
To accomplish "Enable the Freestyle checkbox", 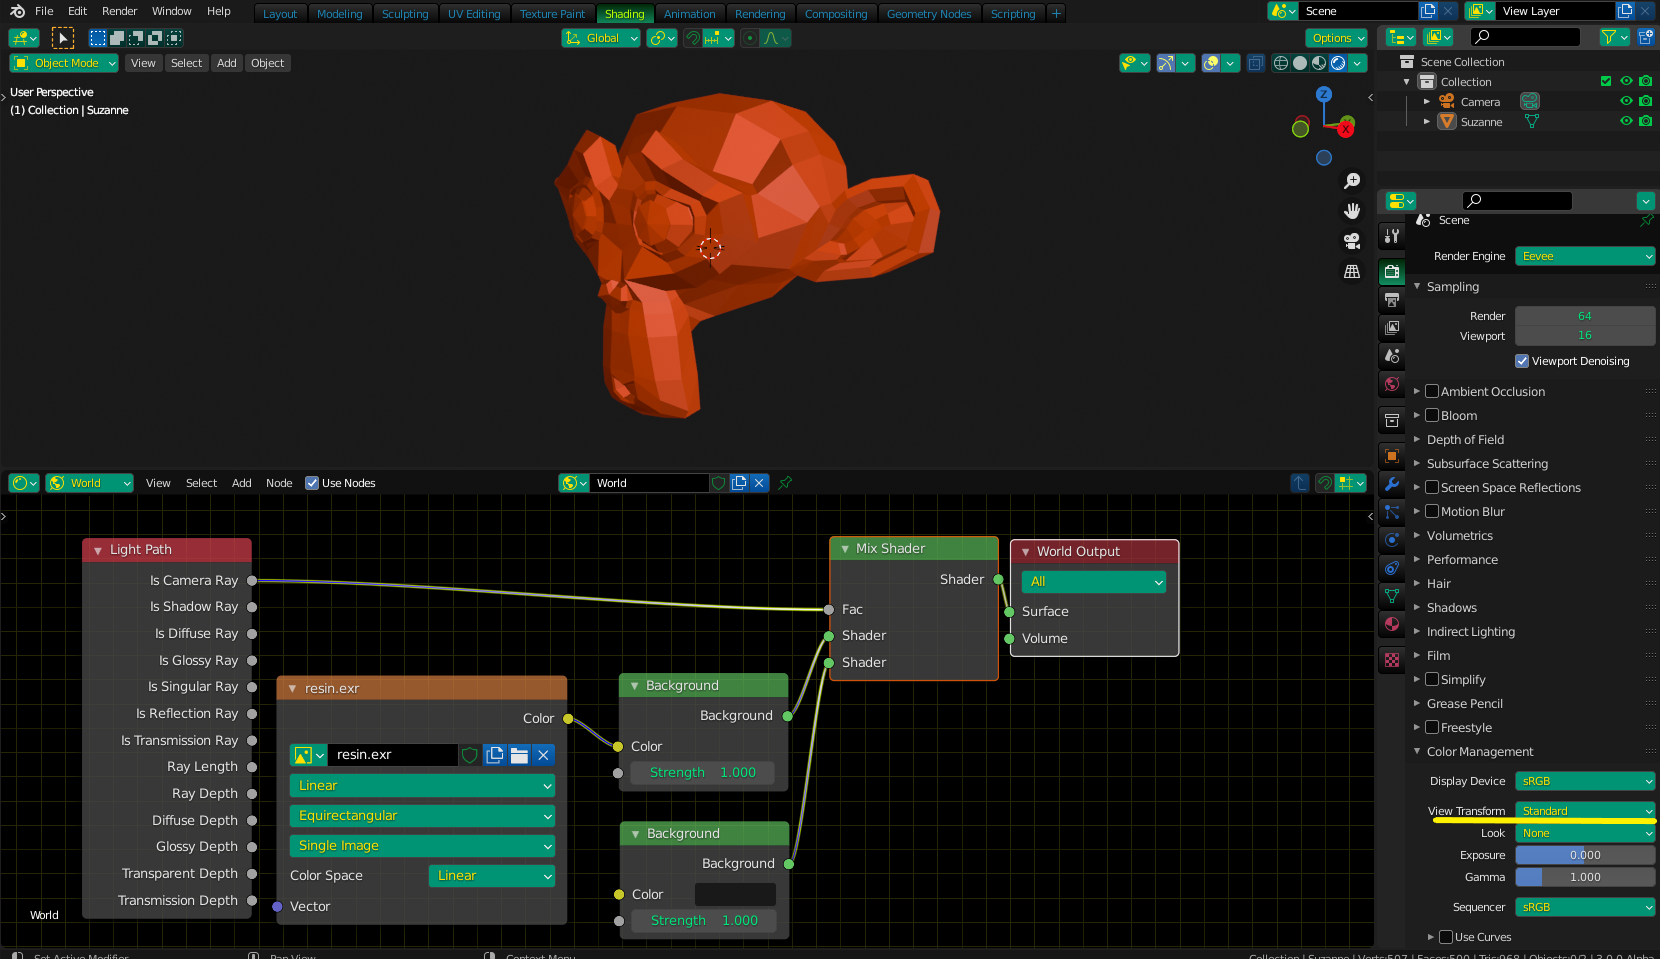I will 1432,727.
